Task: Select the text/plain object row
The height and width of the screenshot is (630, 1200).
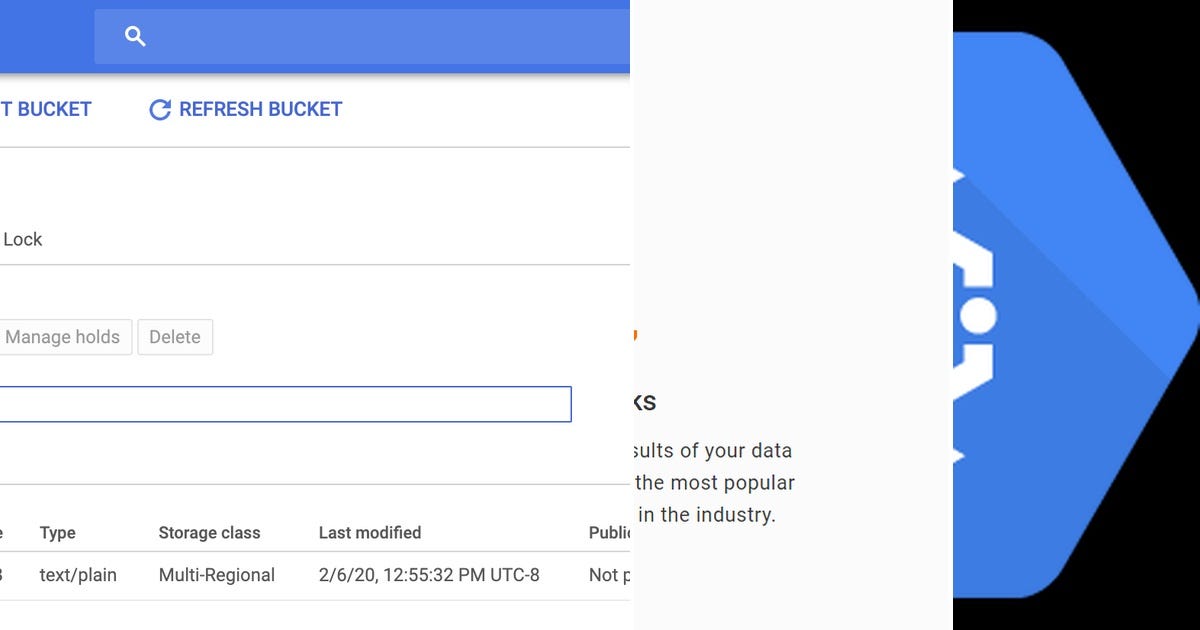Action: (78, 575)
